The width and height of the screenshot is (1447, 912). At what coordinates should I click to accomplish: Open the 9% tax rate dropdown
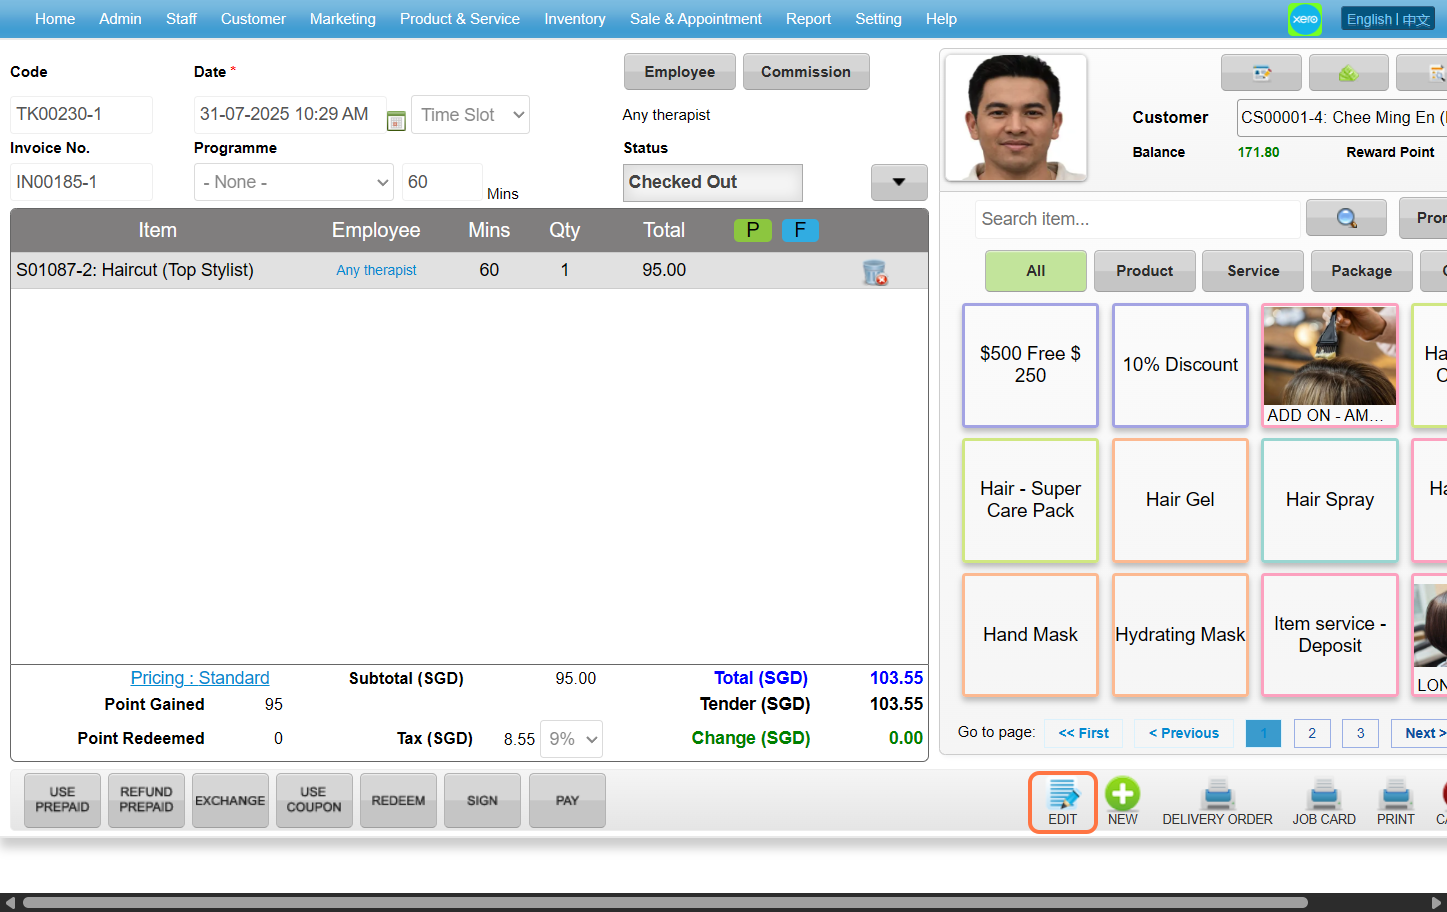tap(572, 739)
